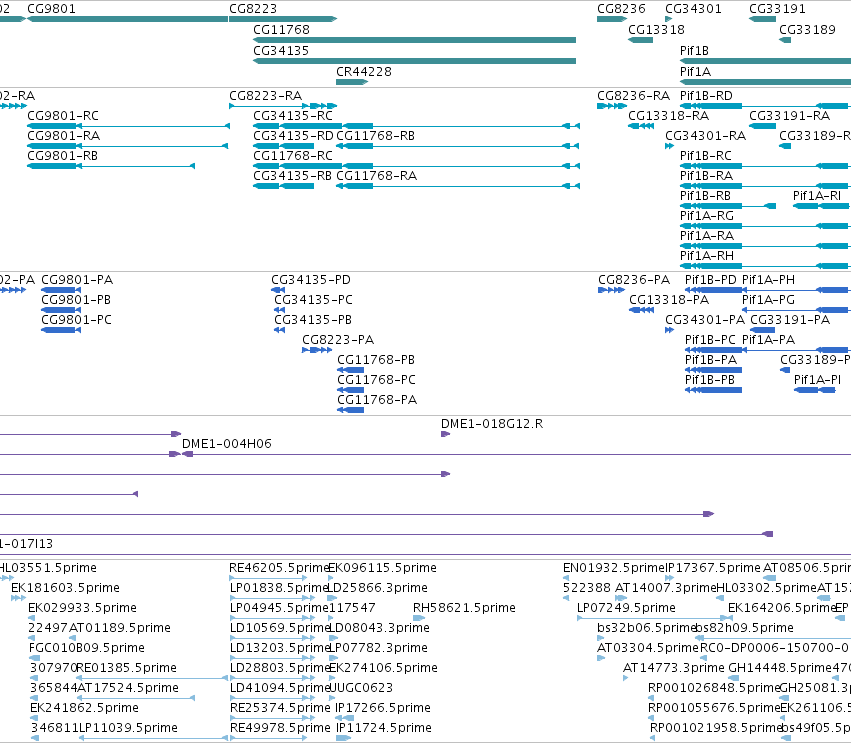Select the CG8223-PA protein label

point(338,340)
